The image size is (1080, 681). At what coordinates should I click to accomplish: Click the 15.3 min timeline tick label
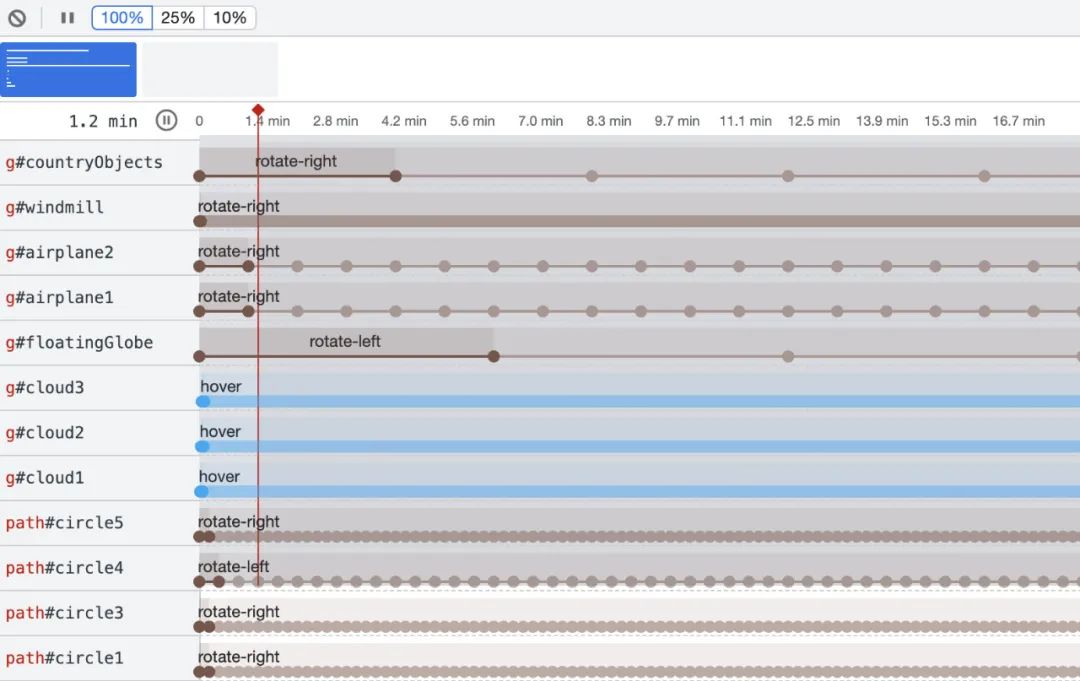[x=951, y=121]
